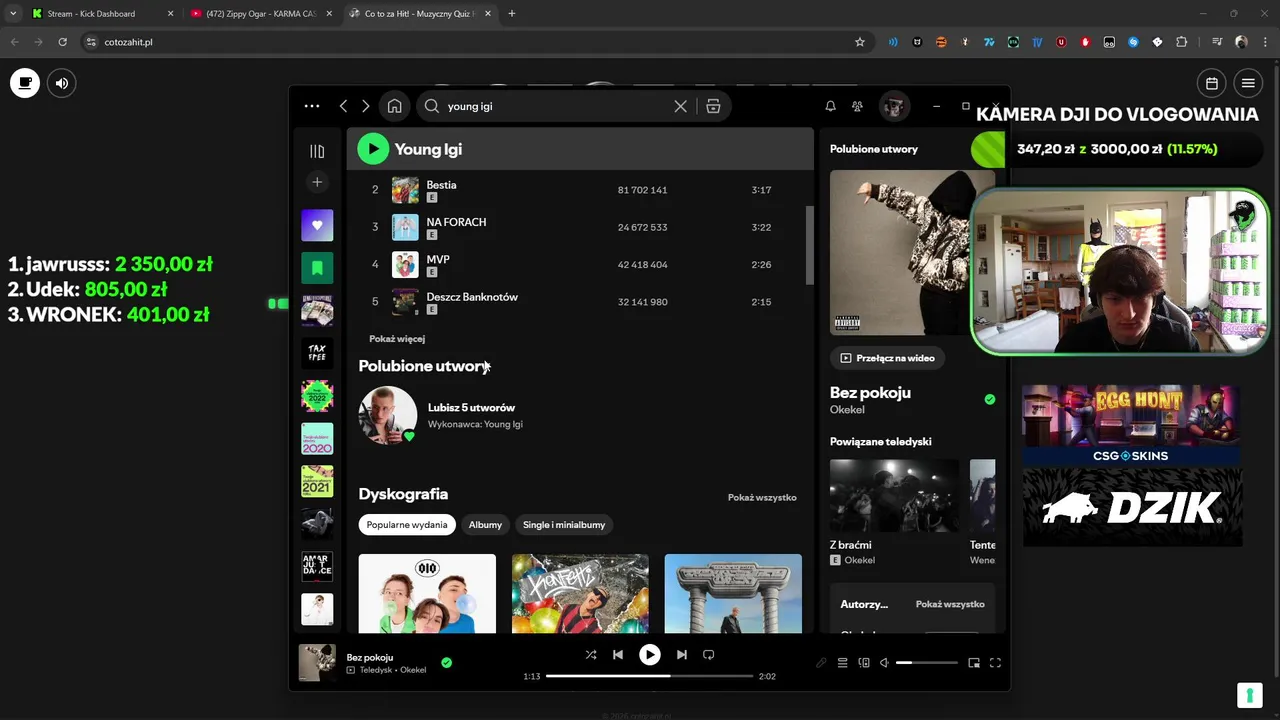Play the track NA FORACH
This screenshot has height=720, width=1280.
coord(580,227)
